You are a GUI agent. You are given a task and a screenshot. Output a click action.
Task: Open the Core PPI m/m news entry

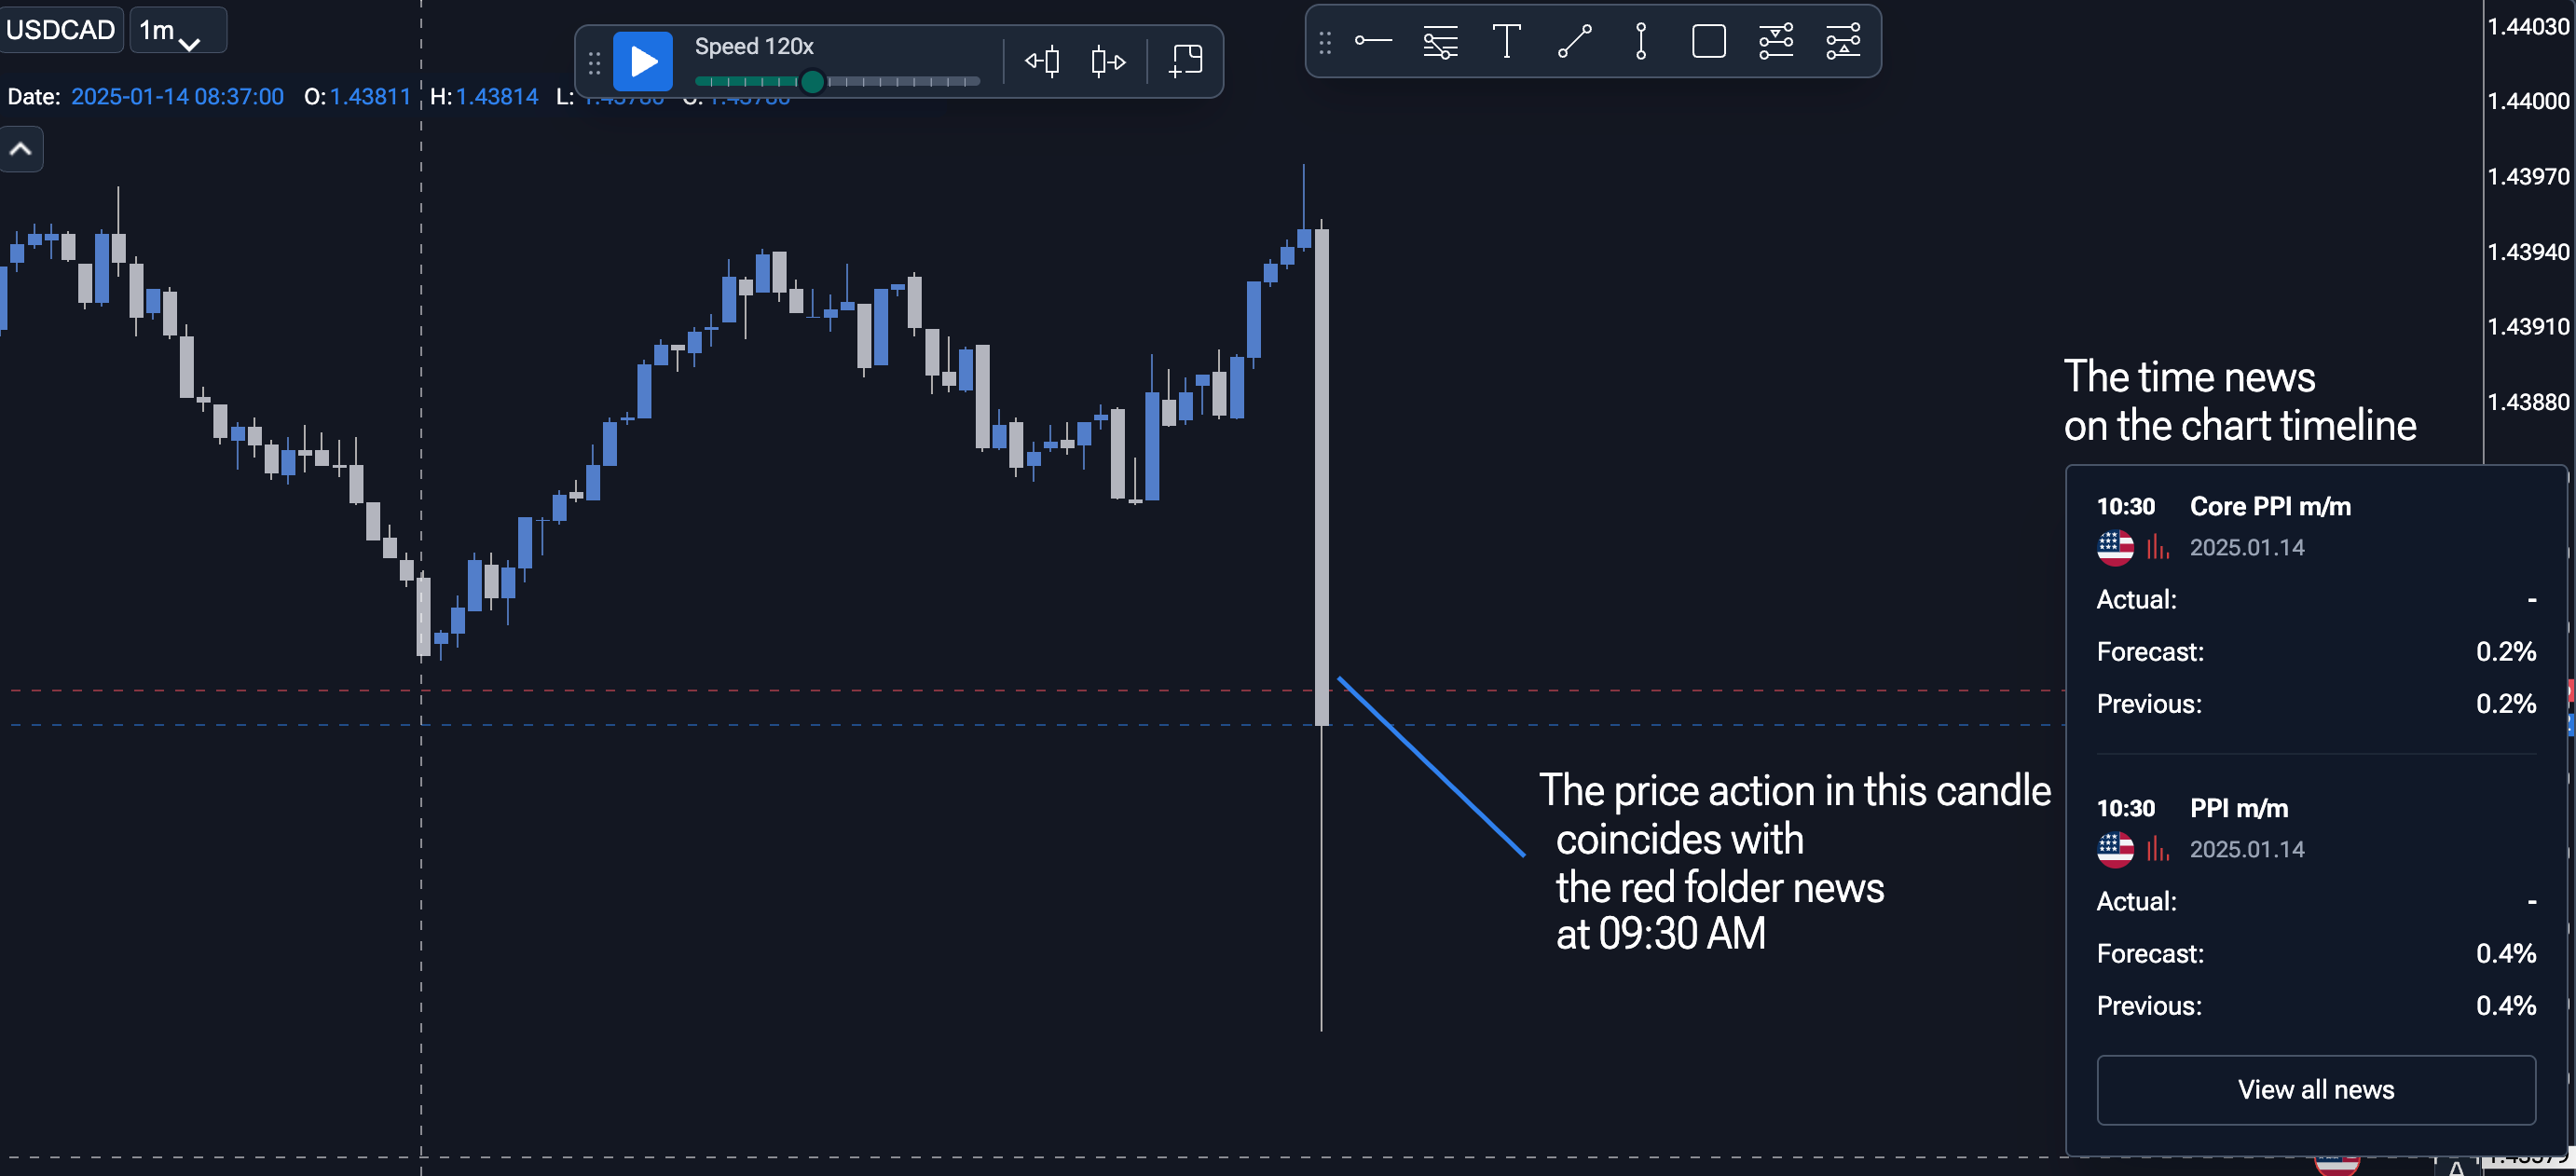[x=2316, y=605]
